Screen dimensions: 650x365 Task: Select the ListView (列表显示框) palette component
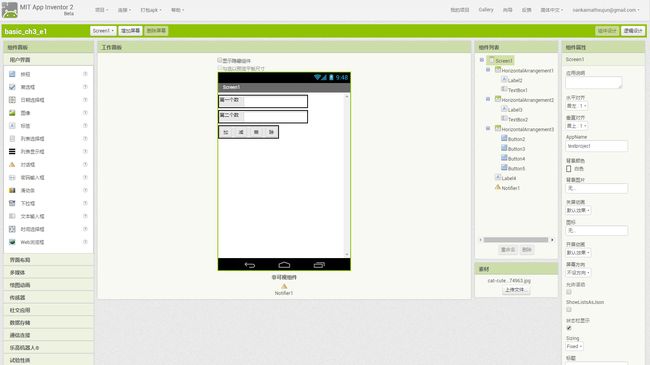click(x=32, y=151)
